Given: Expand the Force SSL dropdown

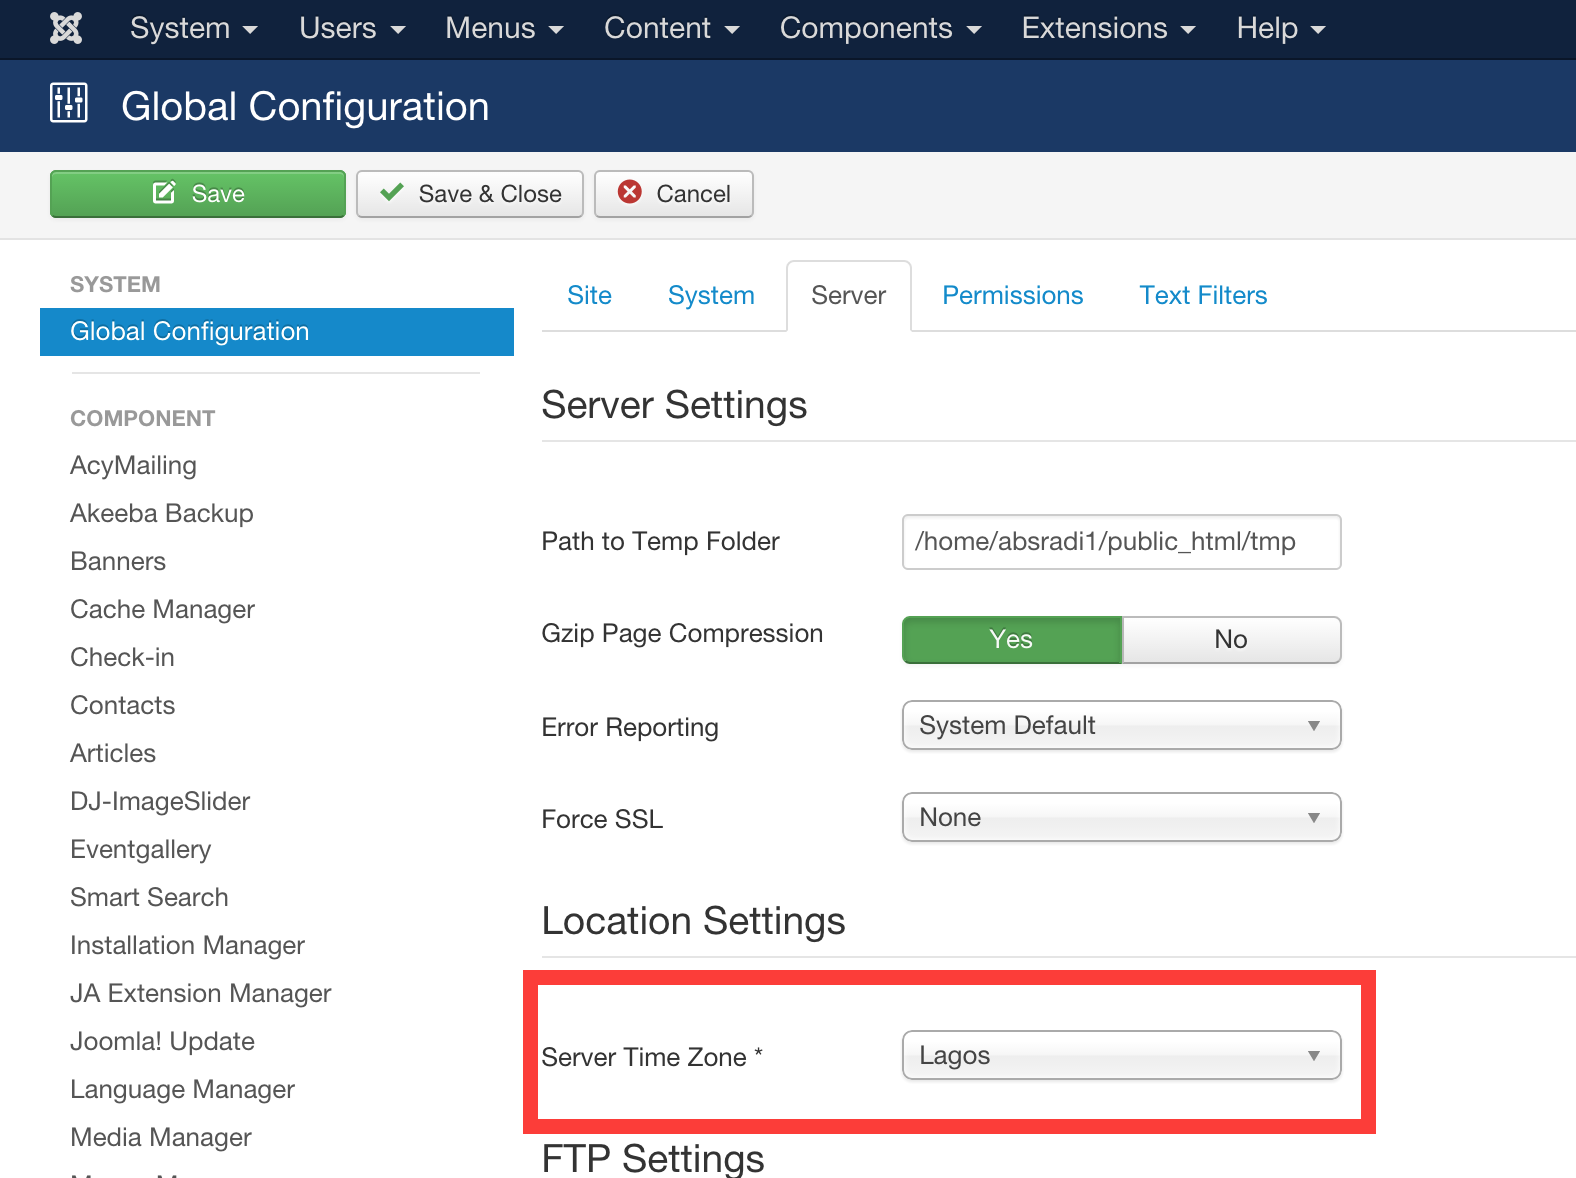Looking at the screenshot, I should tap(1121, 818).
